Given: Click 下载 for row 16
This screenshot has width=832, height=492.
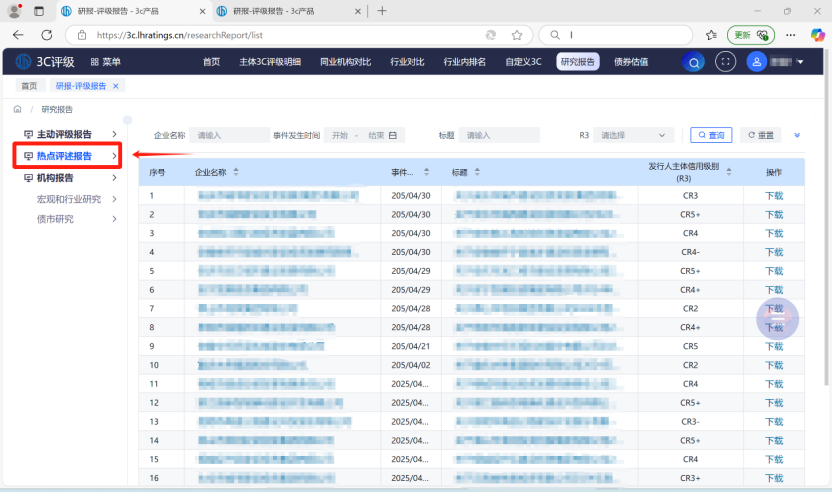Looking at the screenshot, I should pyautogui.click(x=774, y=478).
